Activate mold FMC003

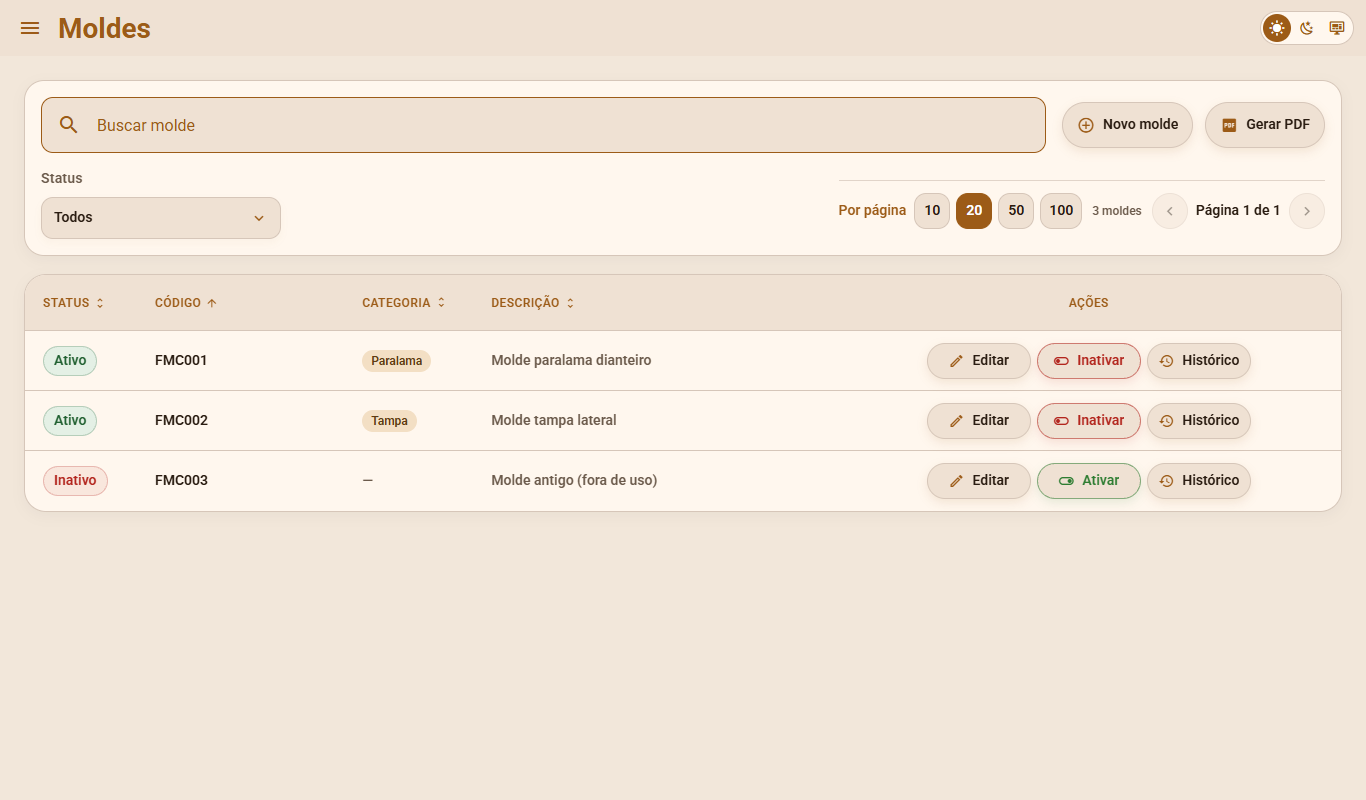point(1089,481)
